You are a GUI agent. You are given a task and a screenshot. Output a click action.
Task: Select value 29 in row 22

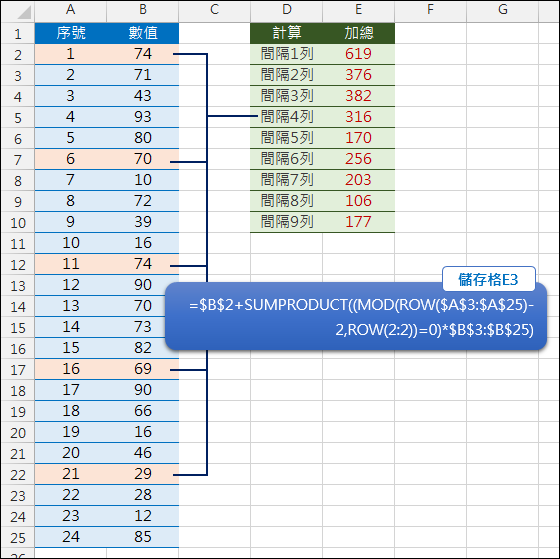click(142, 474)
